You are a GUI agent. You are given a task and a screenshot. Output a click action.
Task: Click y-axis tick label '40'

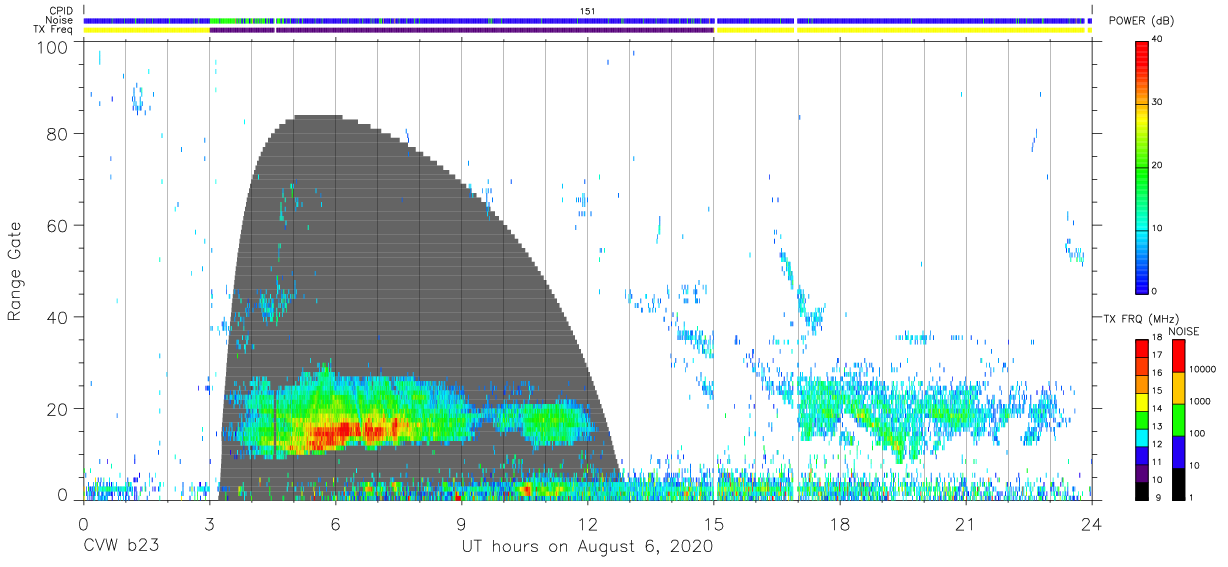coord(57,317)
